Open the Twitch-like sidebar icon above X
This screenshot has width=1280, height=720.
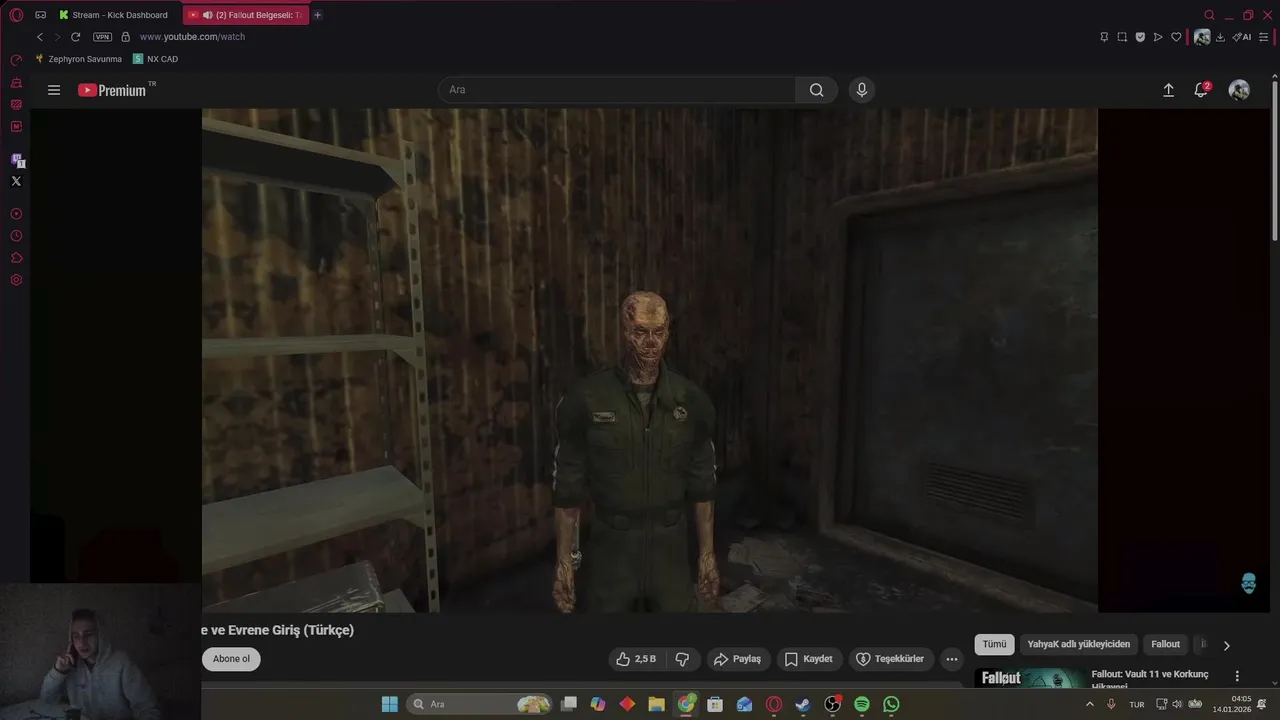pyautogui.click(x=16, y=160)
